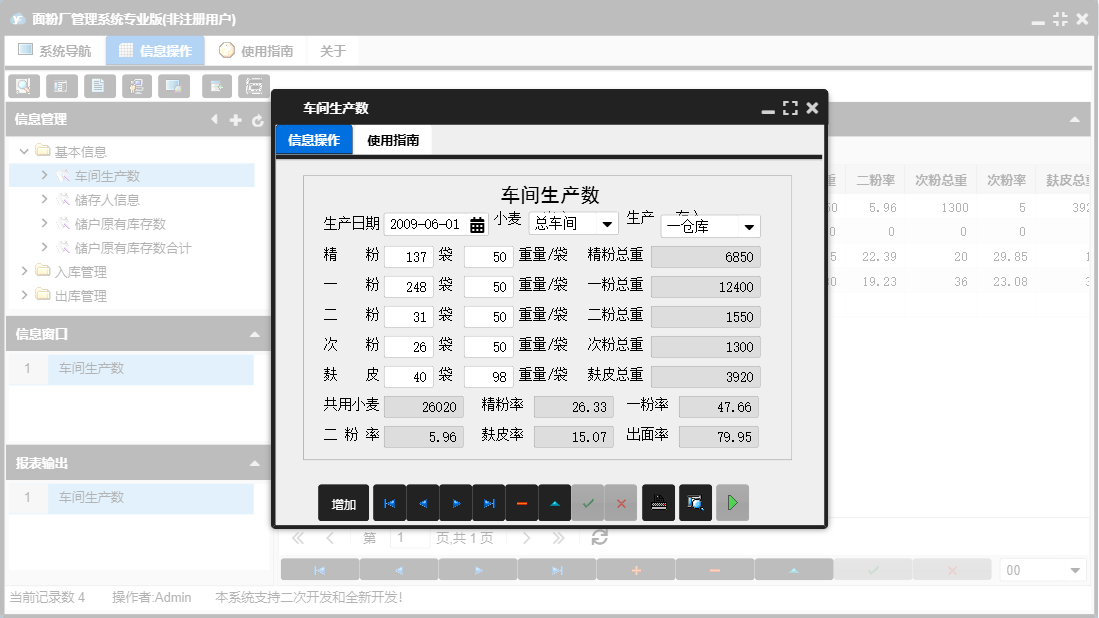Select the search records tool in the toolbar
The width and height of the screenshot is (1099, 618).
click(23, 86)
